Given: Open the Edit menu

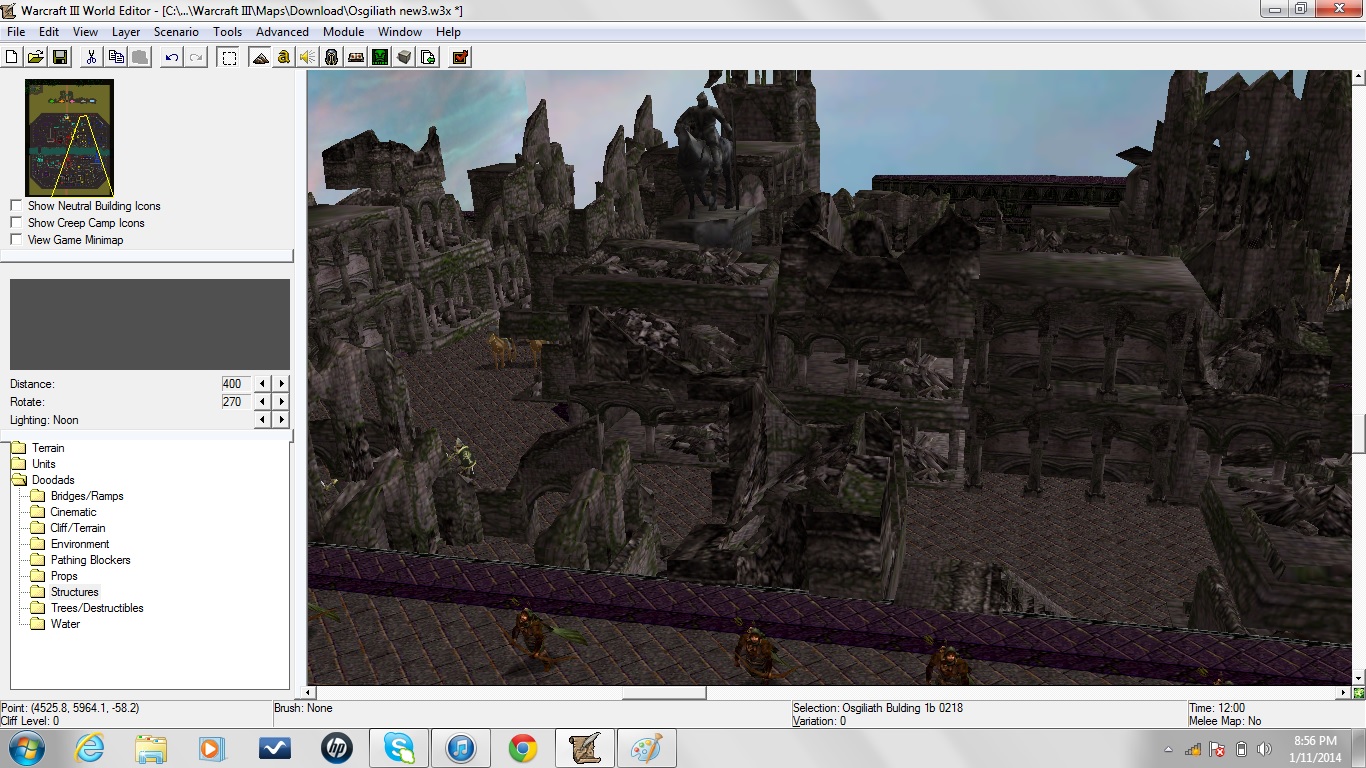Looking at the screenshot, I should click(49, 32).
